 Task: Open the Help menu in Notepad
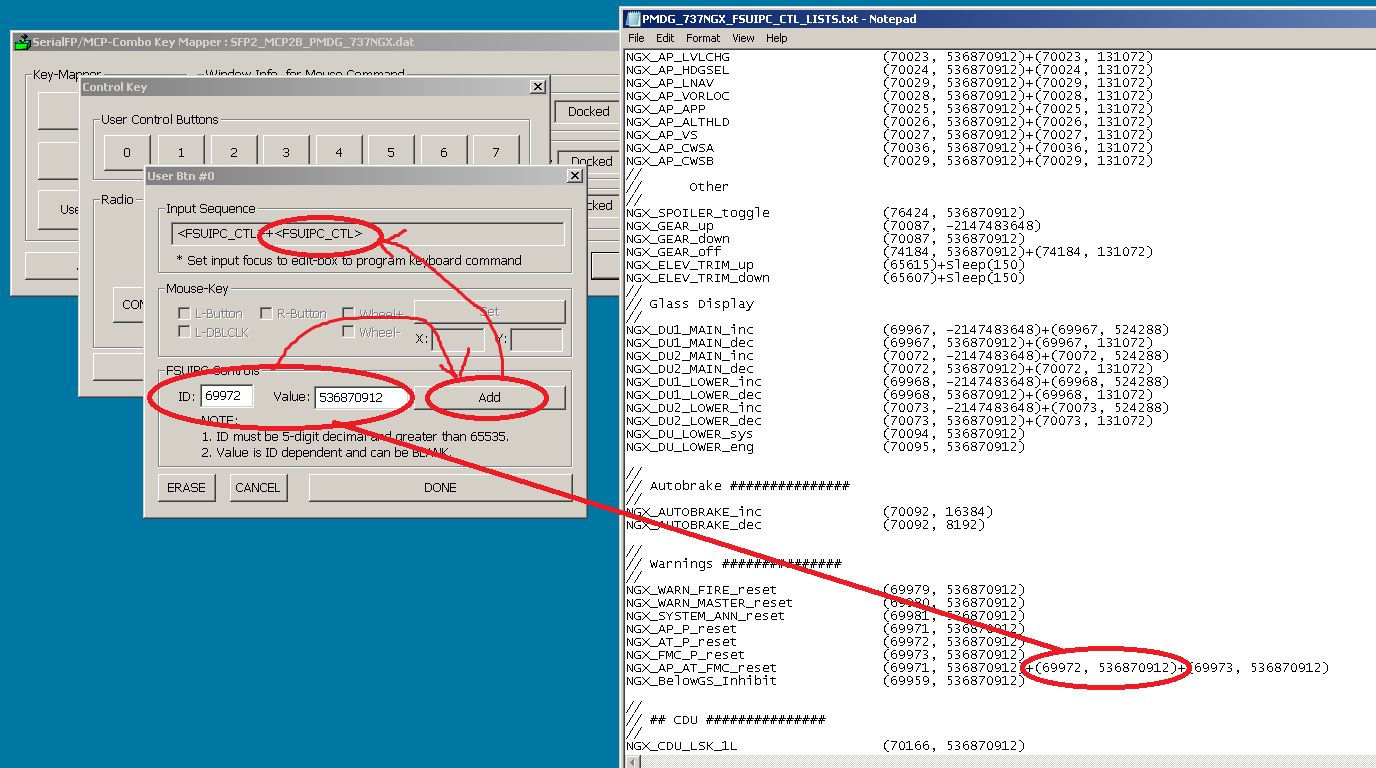tap(777, 38)
